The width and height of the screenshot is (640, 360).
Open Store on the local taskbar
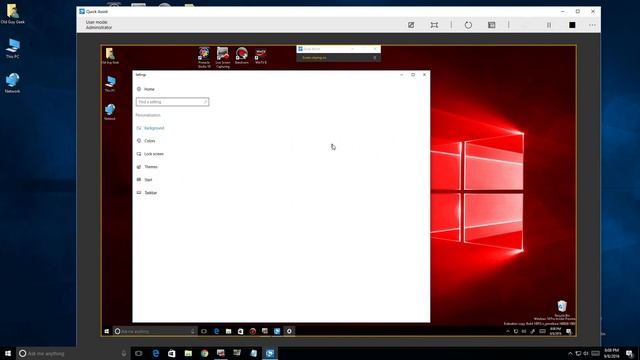[x=172, y=353]
